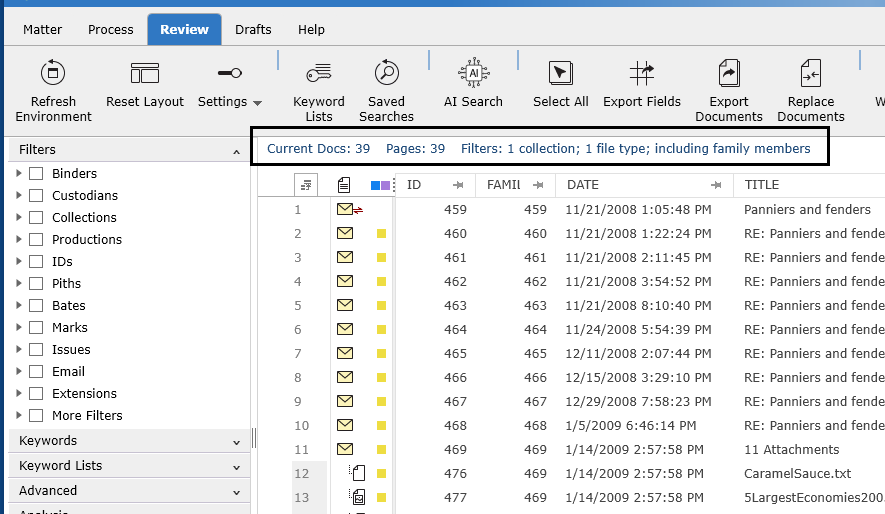The width and height of the screenshot is (885, 514).
Task: Click the text file icon for CaramelSauce.txt
Action: coord(358,472)
